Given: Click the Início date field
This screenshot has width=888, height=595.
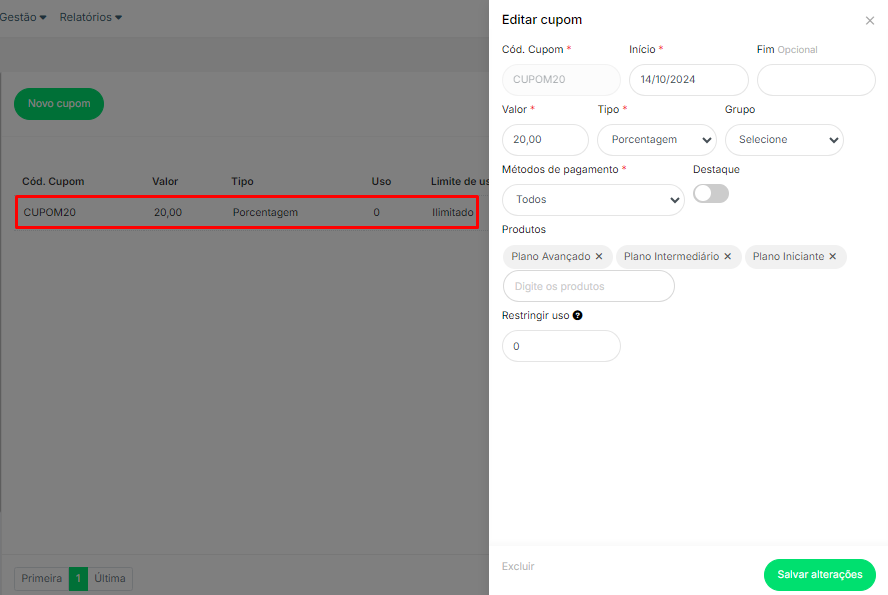Looking at the screenshot, I should point(688,80).
